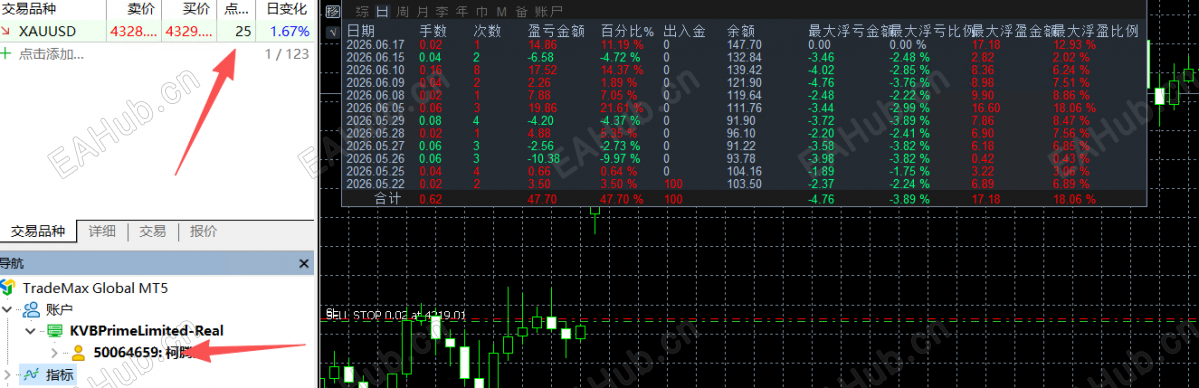Switch to the 详细 tab
The height and width of the screenshot is (388, 1199).
(x=102, y=231)
